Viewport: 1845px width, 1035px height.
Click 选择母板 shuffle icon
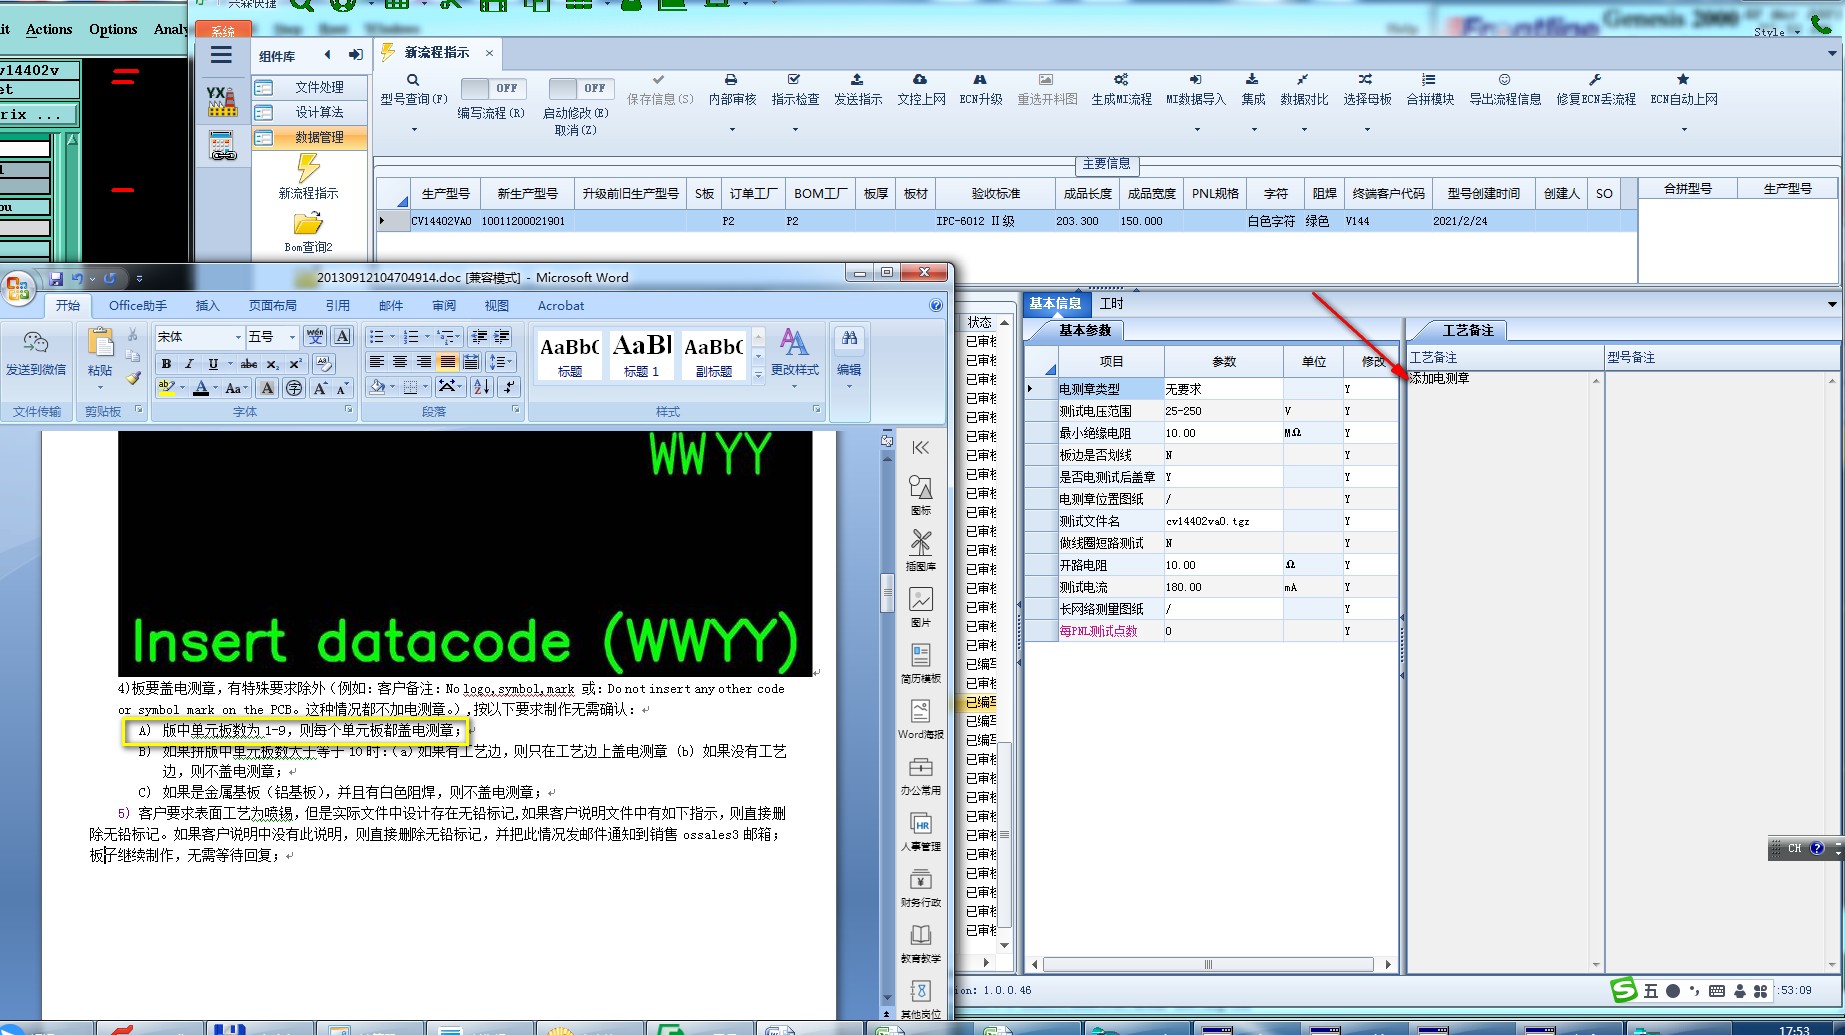(x=1366, y=80)
